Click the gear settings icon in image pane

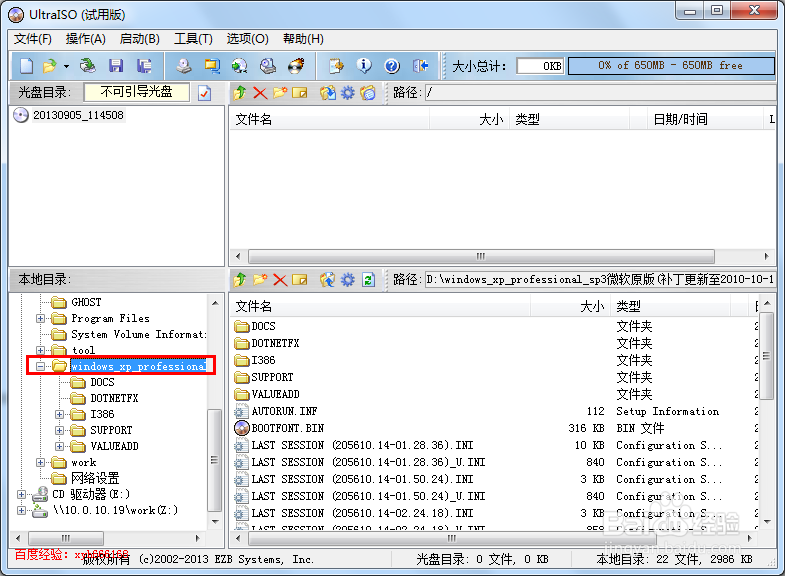[347, 93]
